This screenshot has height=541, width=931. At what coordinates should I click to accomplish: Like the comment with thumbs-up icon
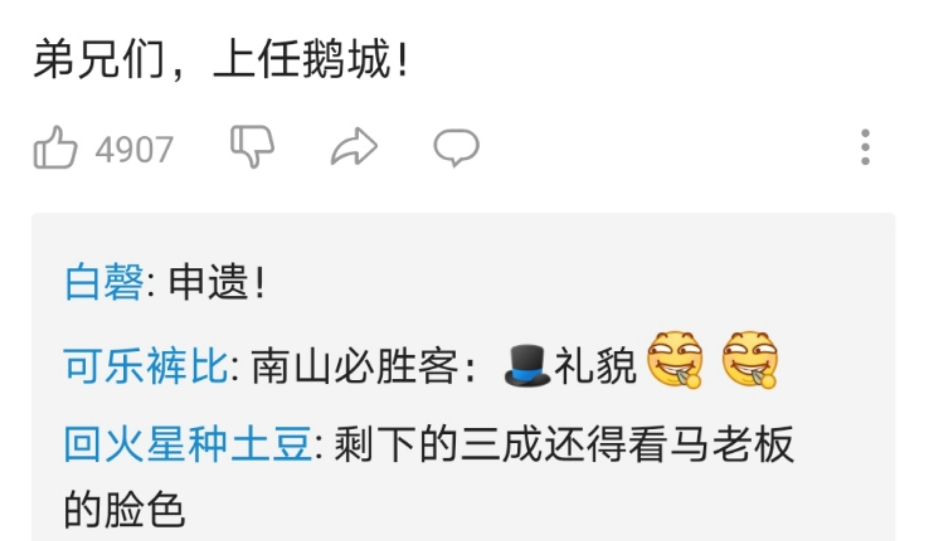pyautogui.click(x=55, y=147)
